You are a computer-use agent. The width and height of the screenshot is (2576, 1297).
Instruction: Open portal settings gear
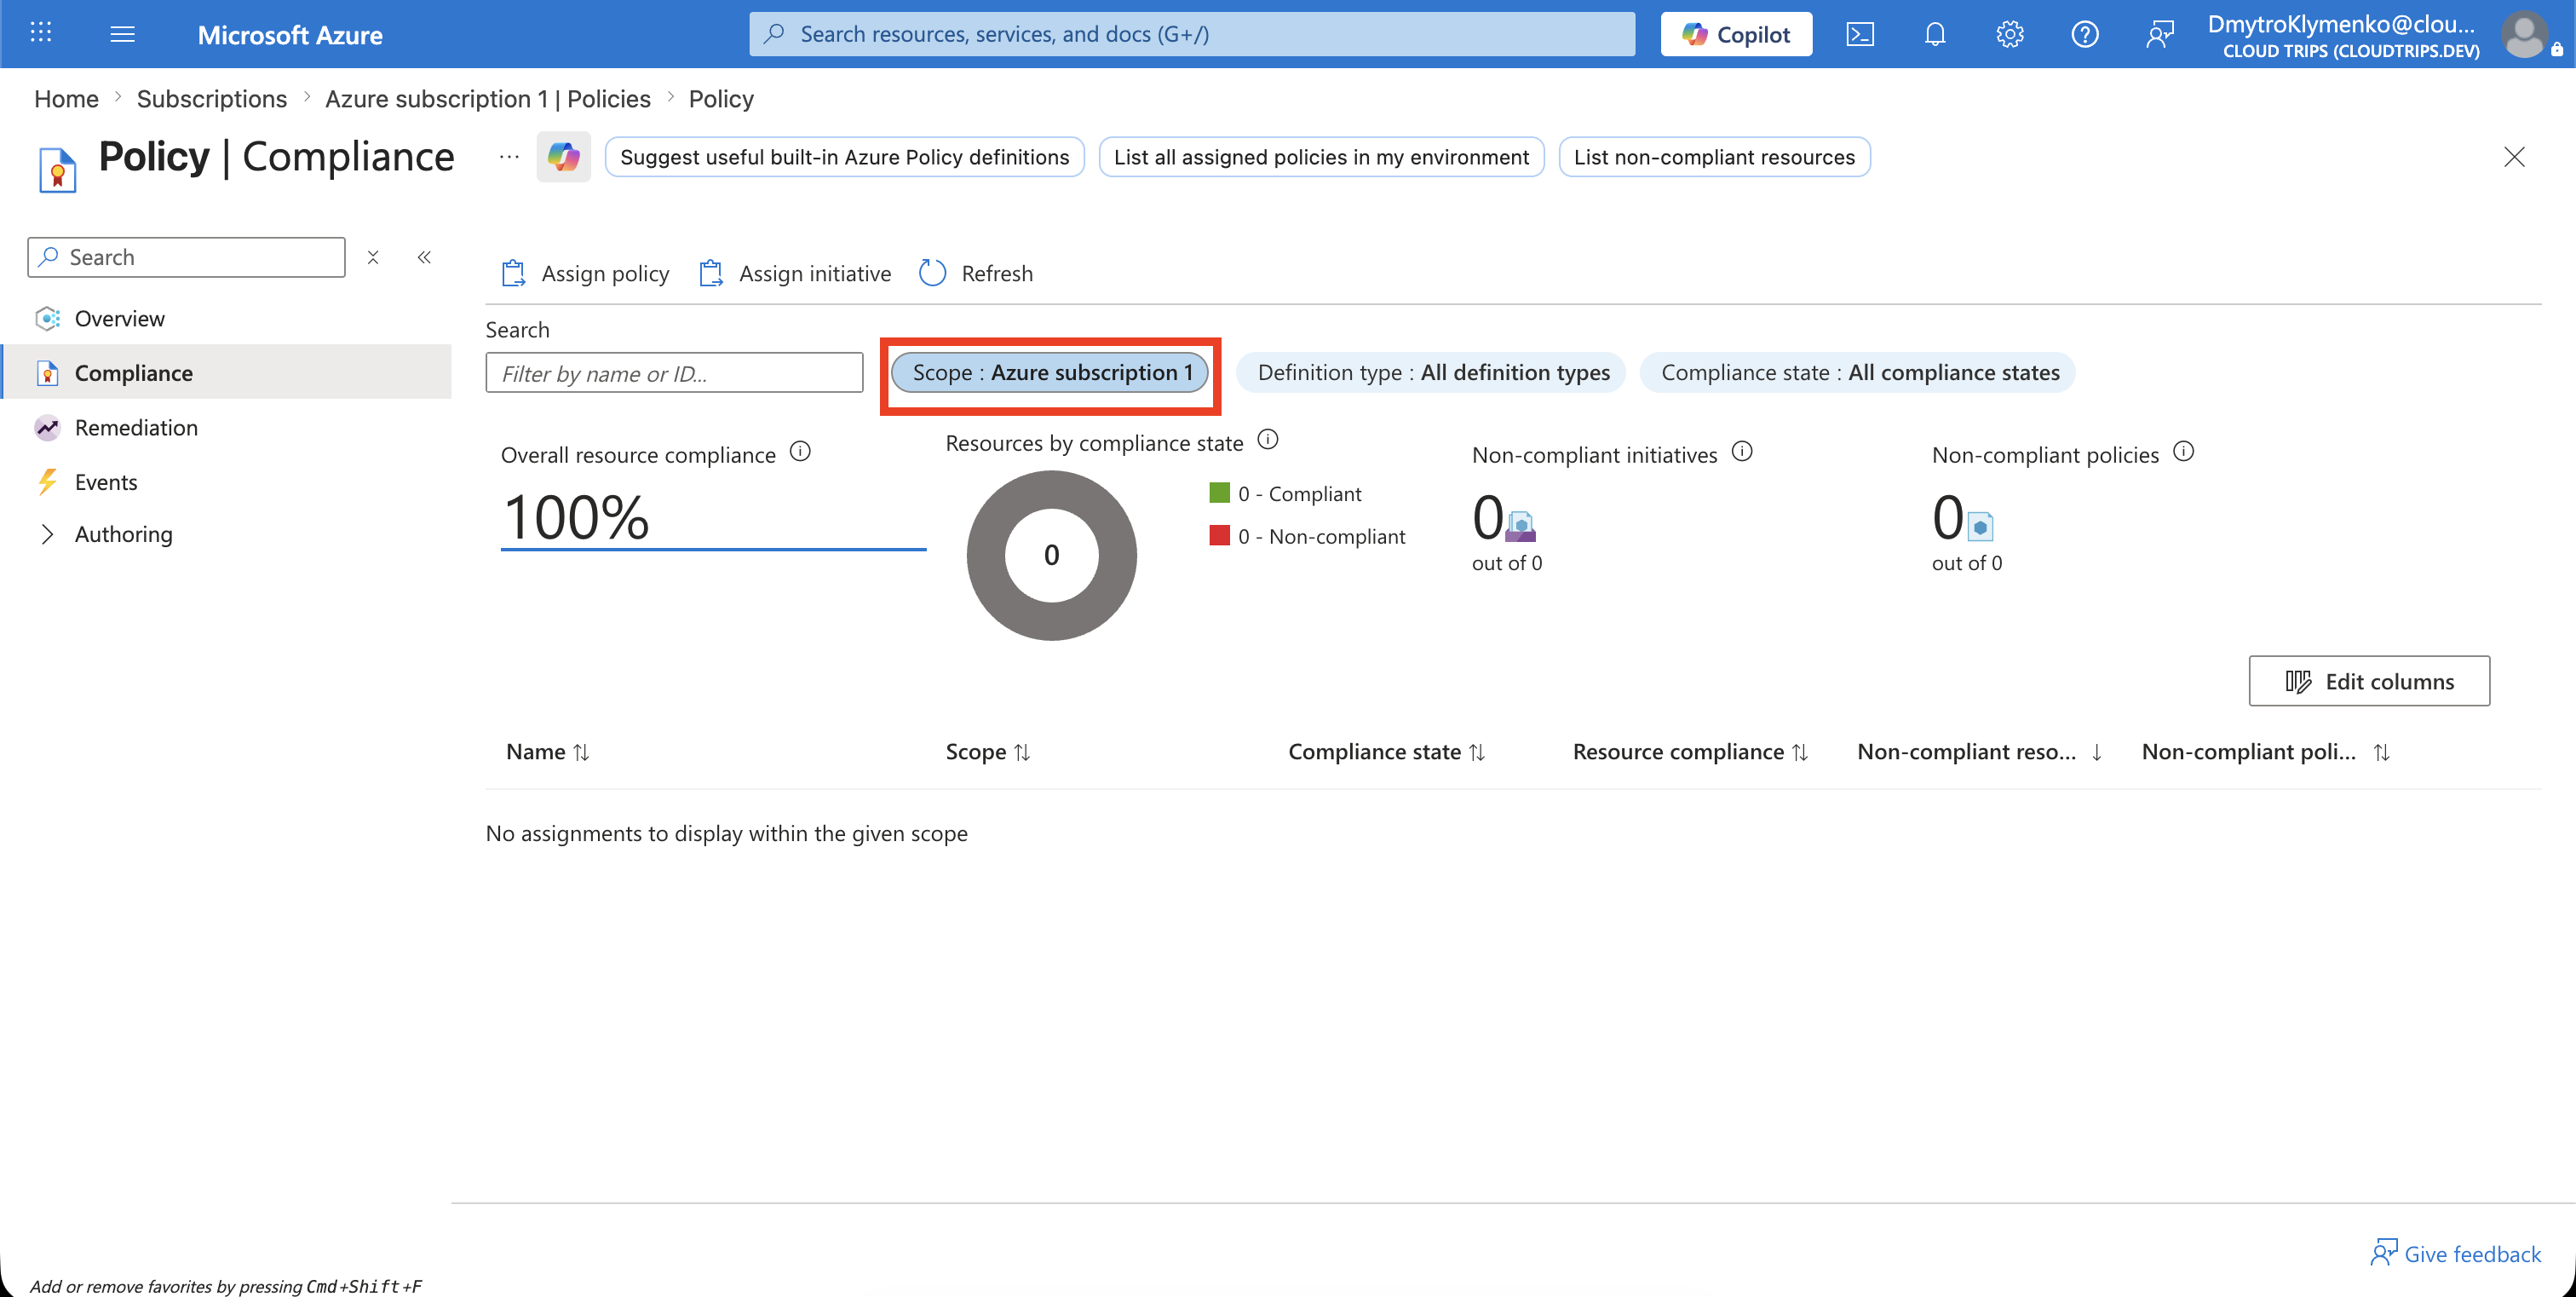click(x=2010, y=34)
